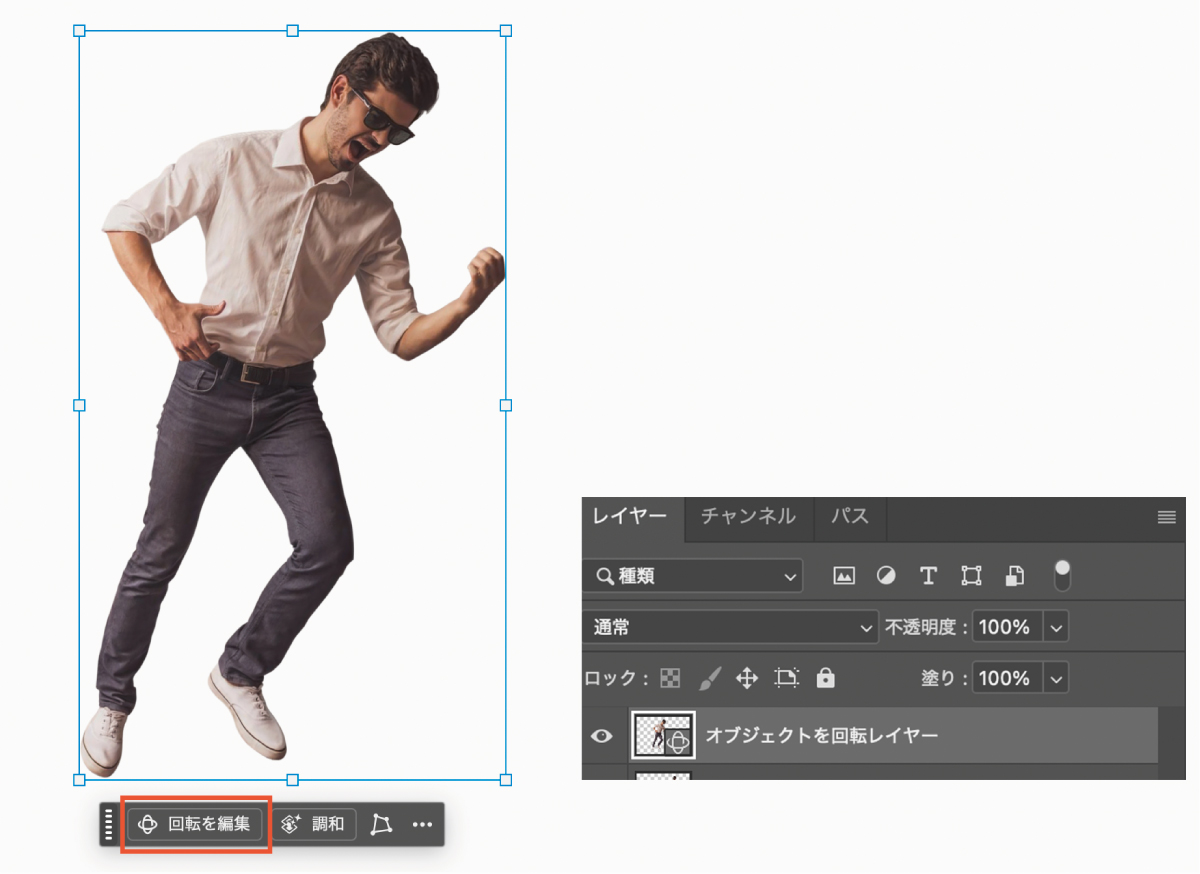Filter layers by pixel image icon

tap(844, 576)
